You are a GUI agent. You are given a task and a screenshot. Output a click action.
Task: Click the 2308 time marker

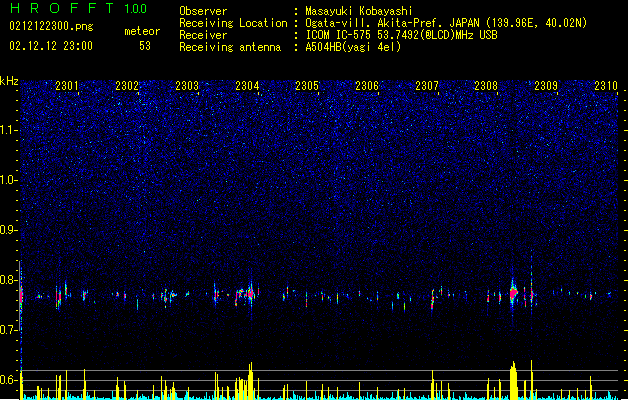(486, 86)
